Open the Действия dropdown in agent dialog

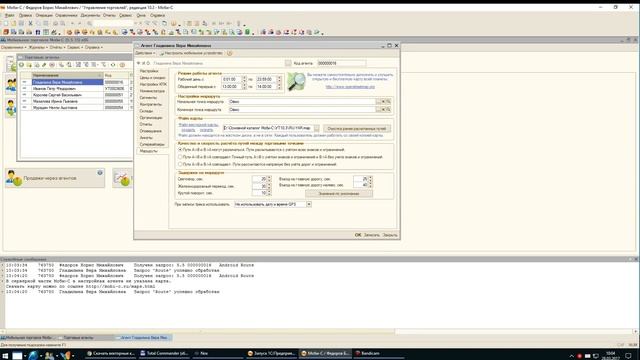145,53
